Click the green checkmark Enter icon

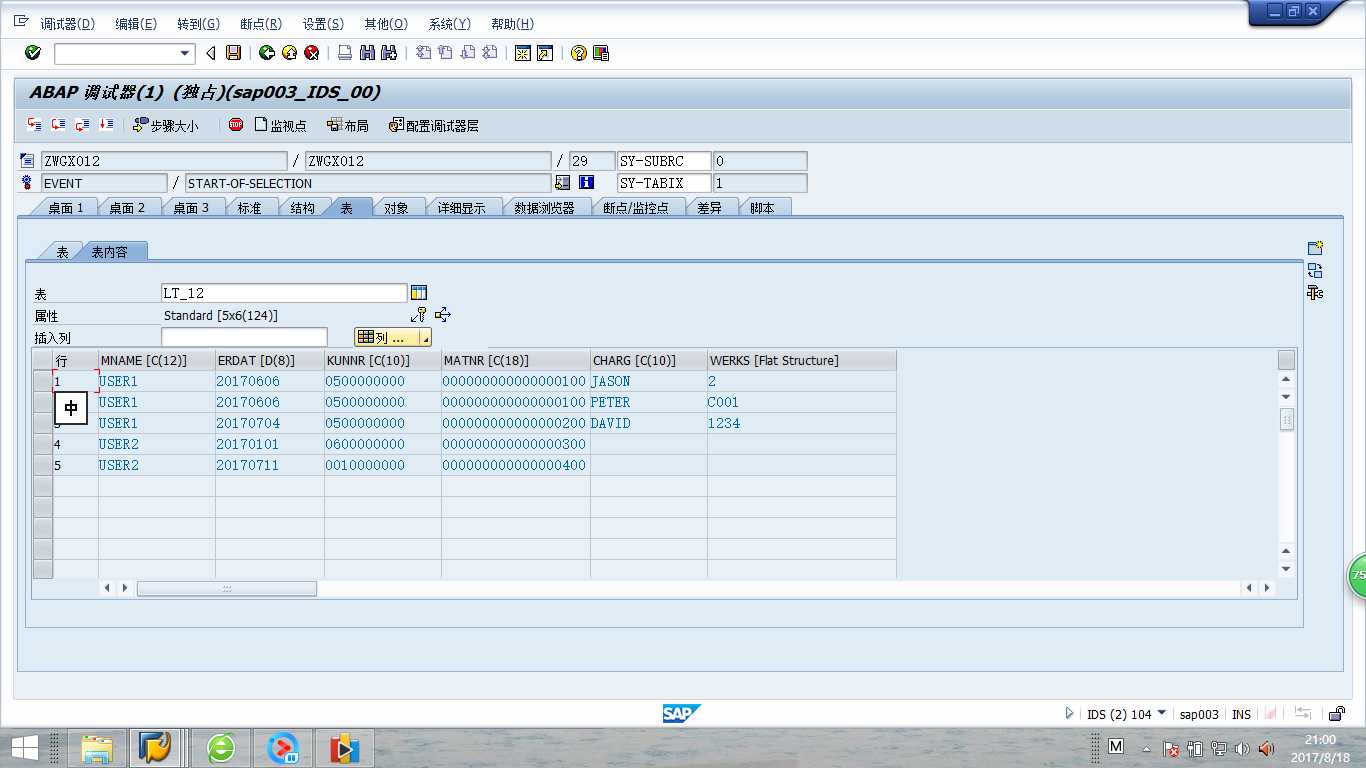33,53
